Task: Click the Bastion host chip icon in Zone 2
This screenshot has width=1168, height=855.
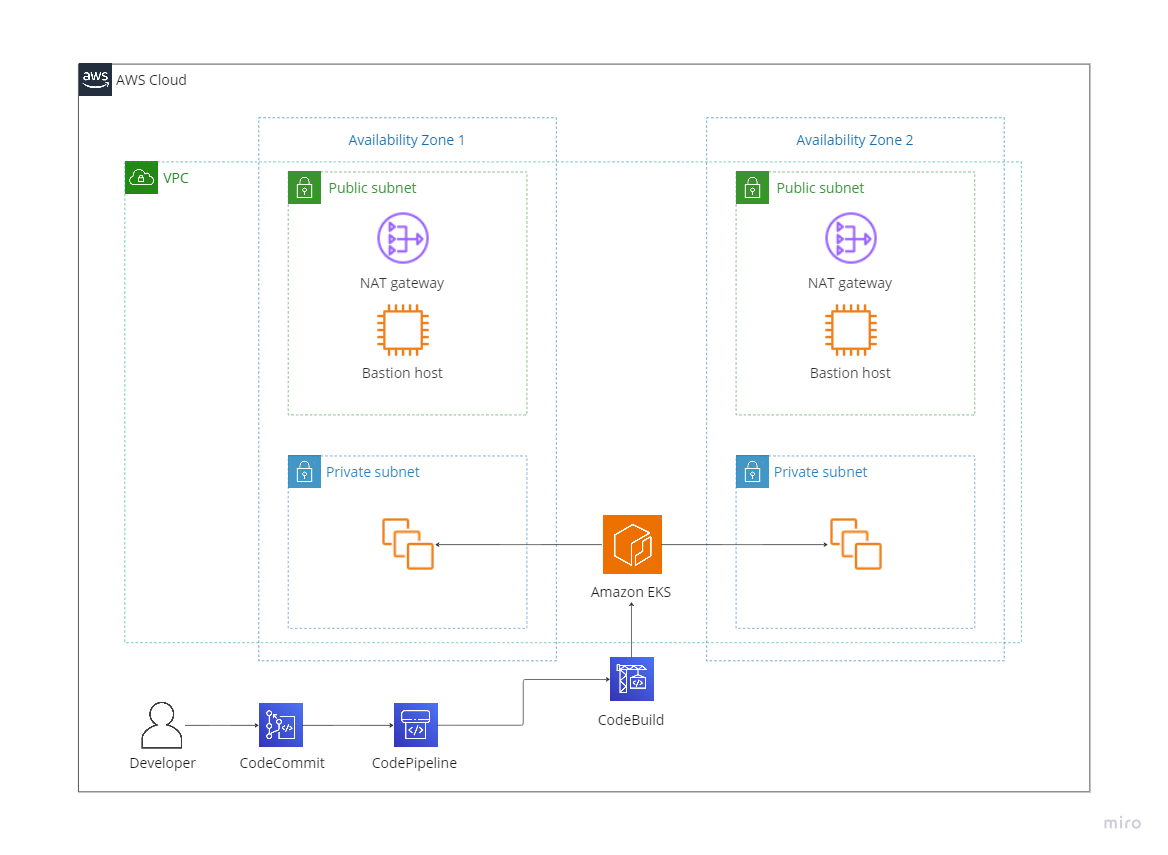Action: (851, 330)
